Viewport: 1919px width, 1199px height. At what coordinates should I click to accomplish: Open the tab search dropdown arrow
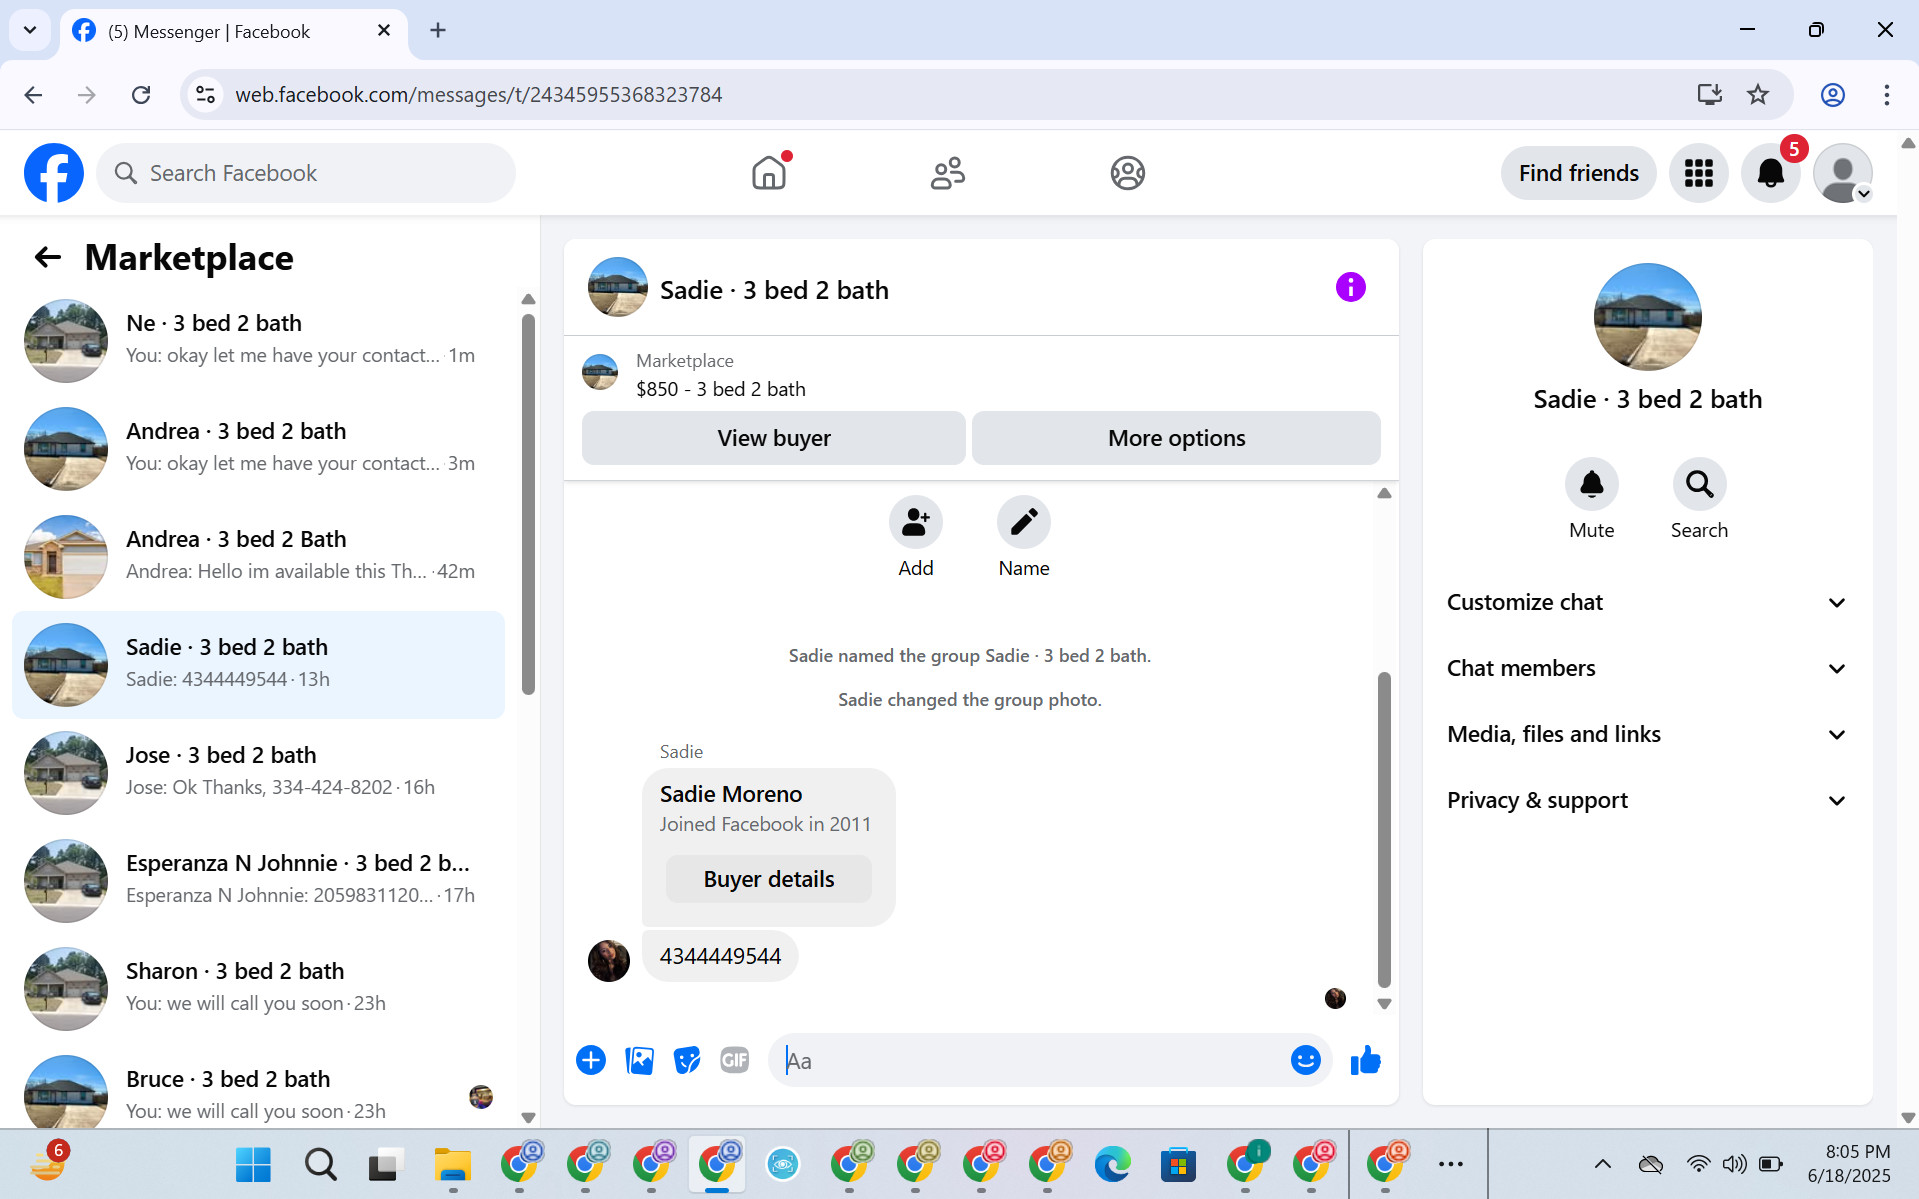tap(30, 30)
